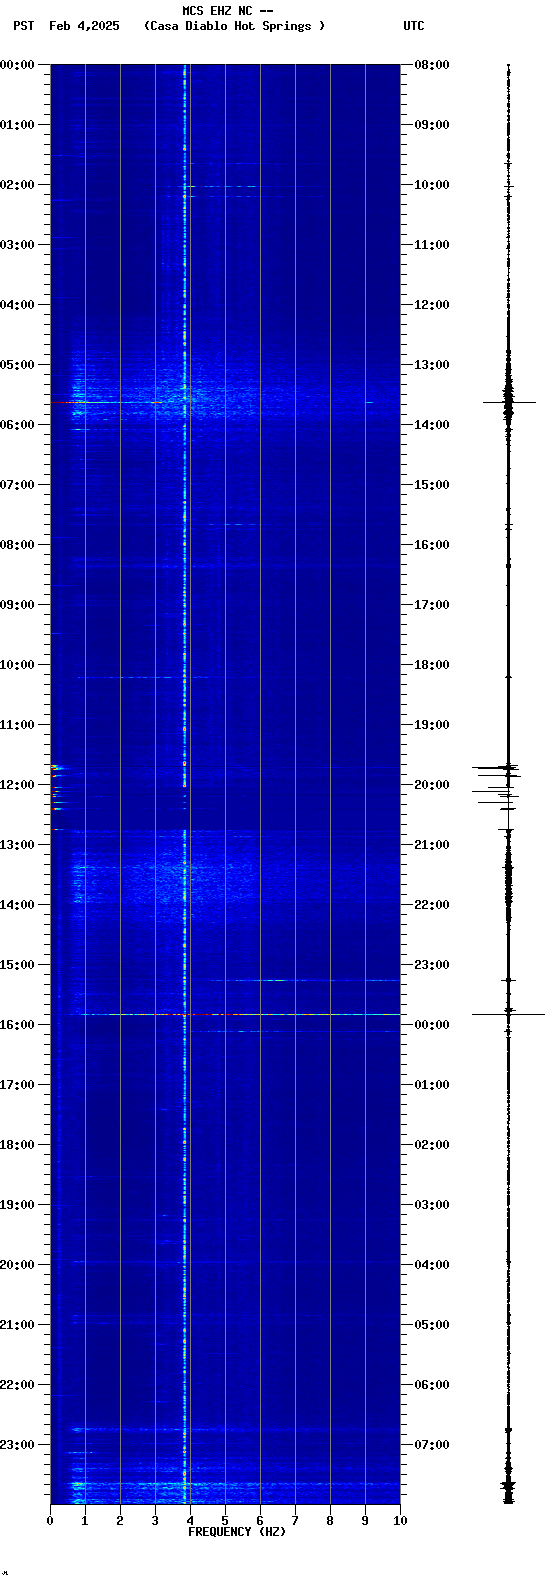Click the frequency axis tick label "4"
Screen dimensions: 552x1584
(x=190, y=1521)
